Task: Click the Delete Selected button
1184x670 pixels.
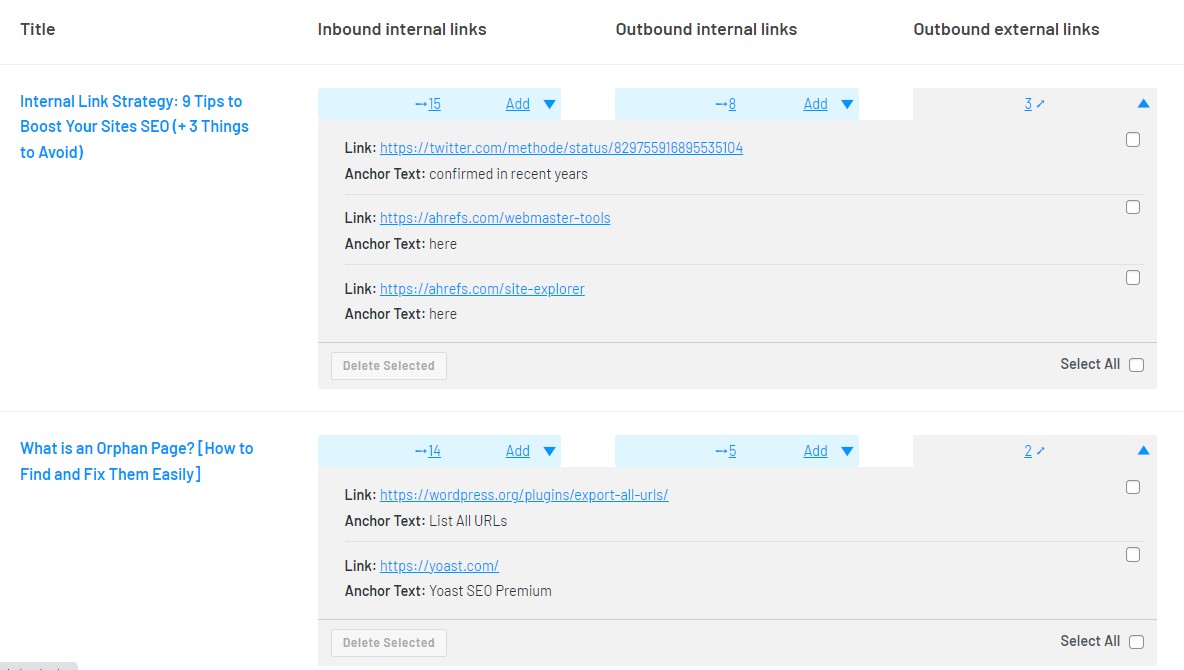Action: click(x=388, y=365)
